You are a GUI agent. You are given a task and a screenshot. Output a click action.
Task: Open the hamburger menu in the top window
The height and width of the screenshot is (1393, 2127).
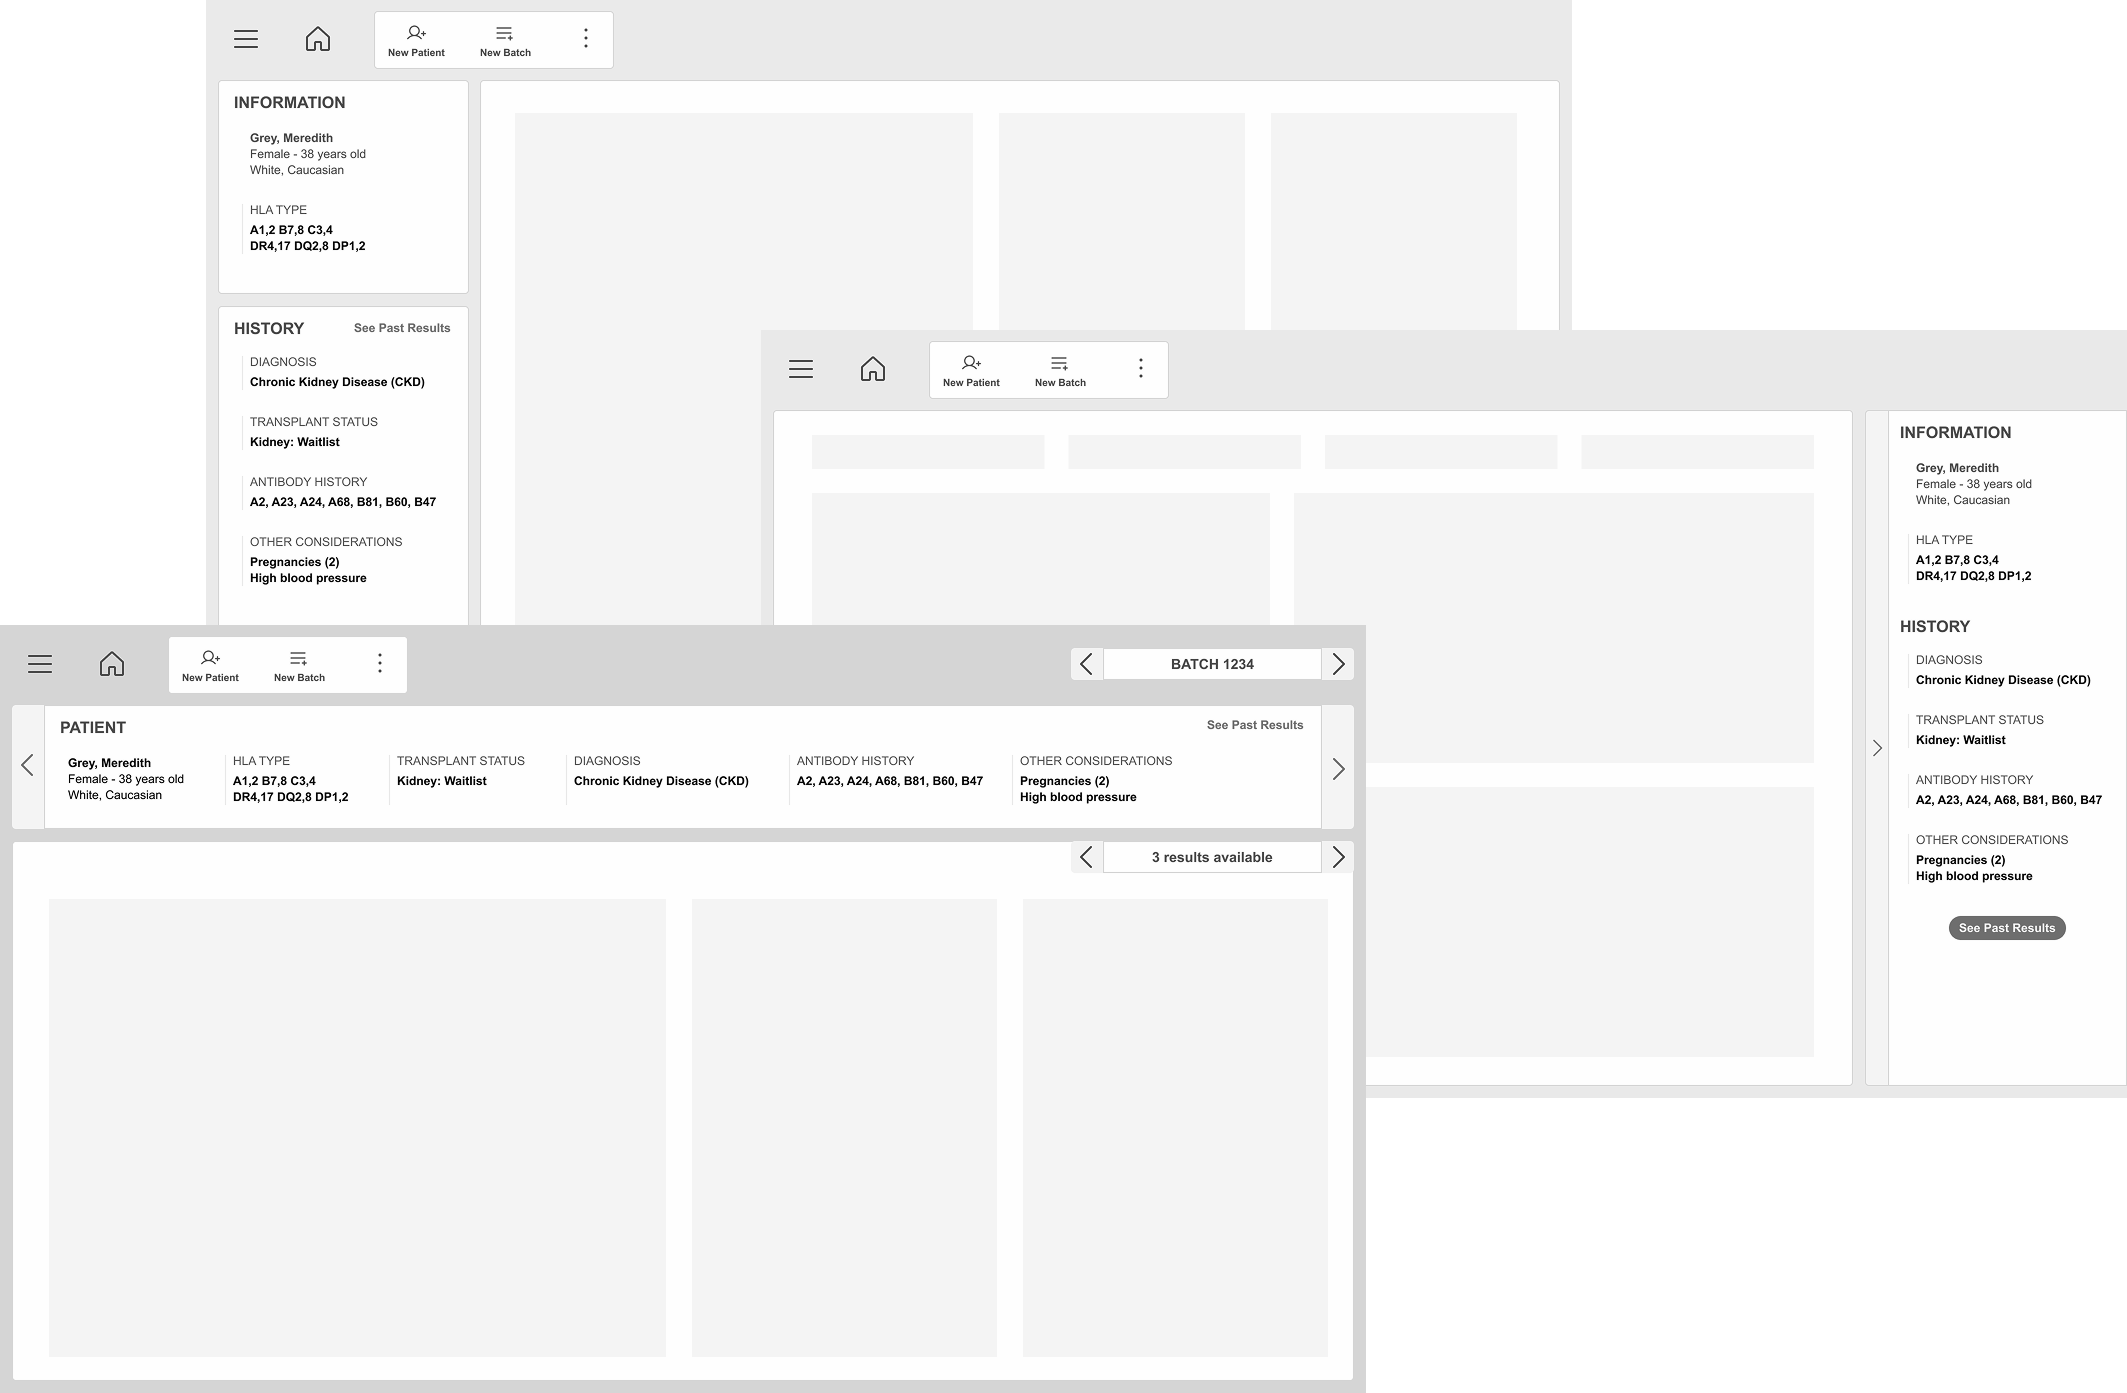[245, 38]
